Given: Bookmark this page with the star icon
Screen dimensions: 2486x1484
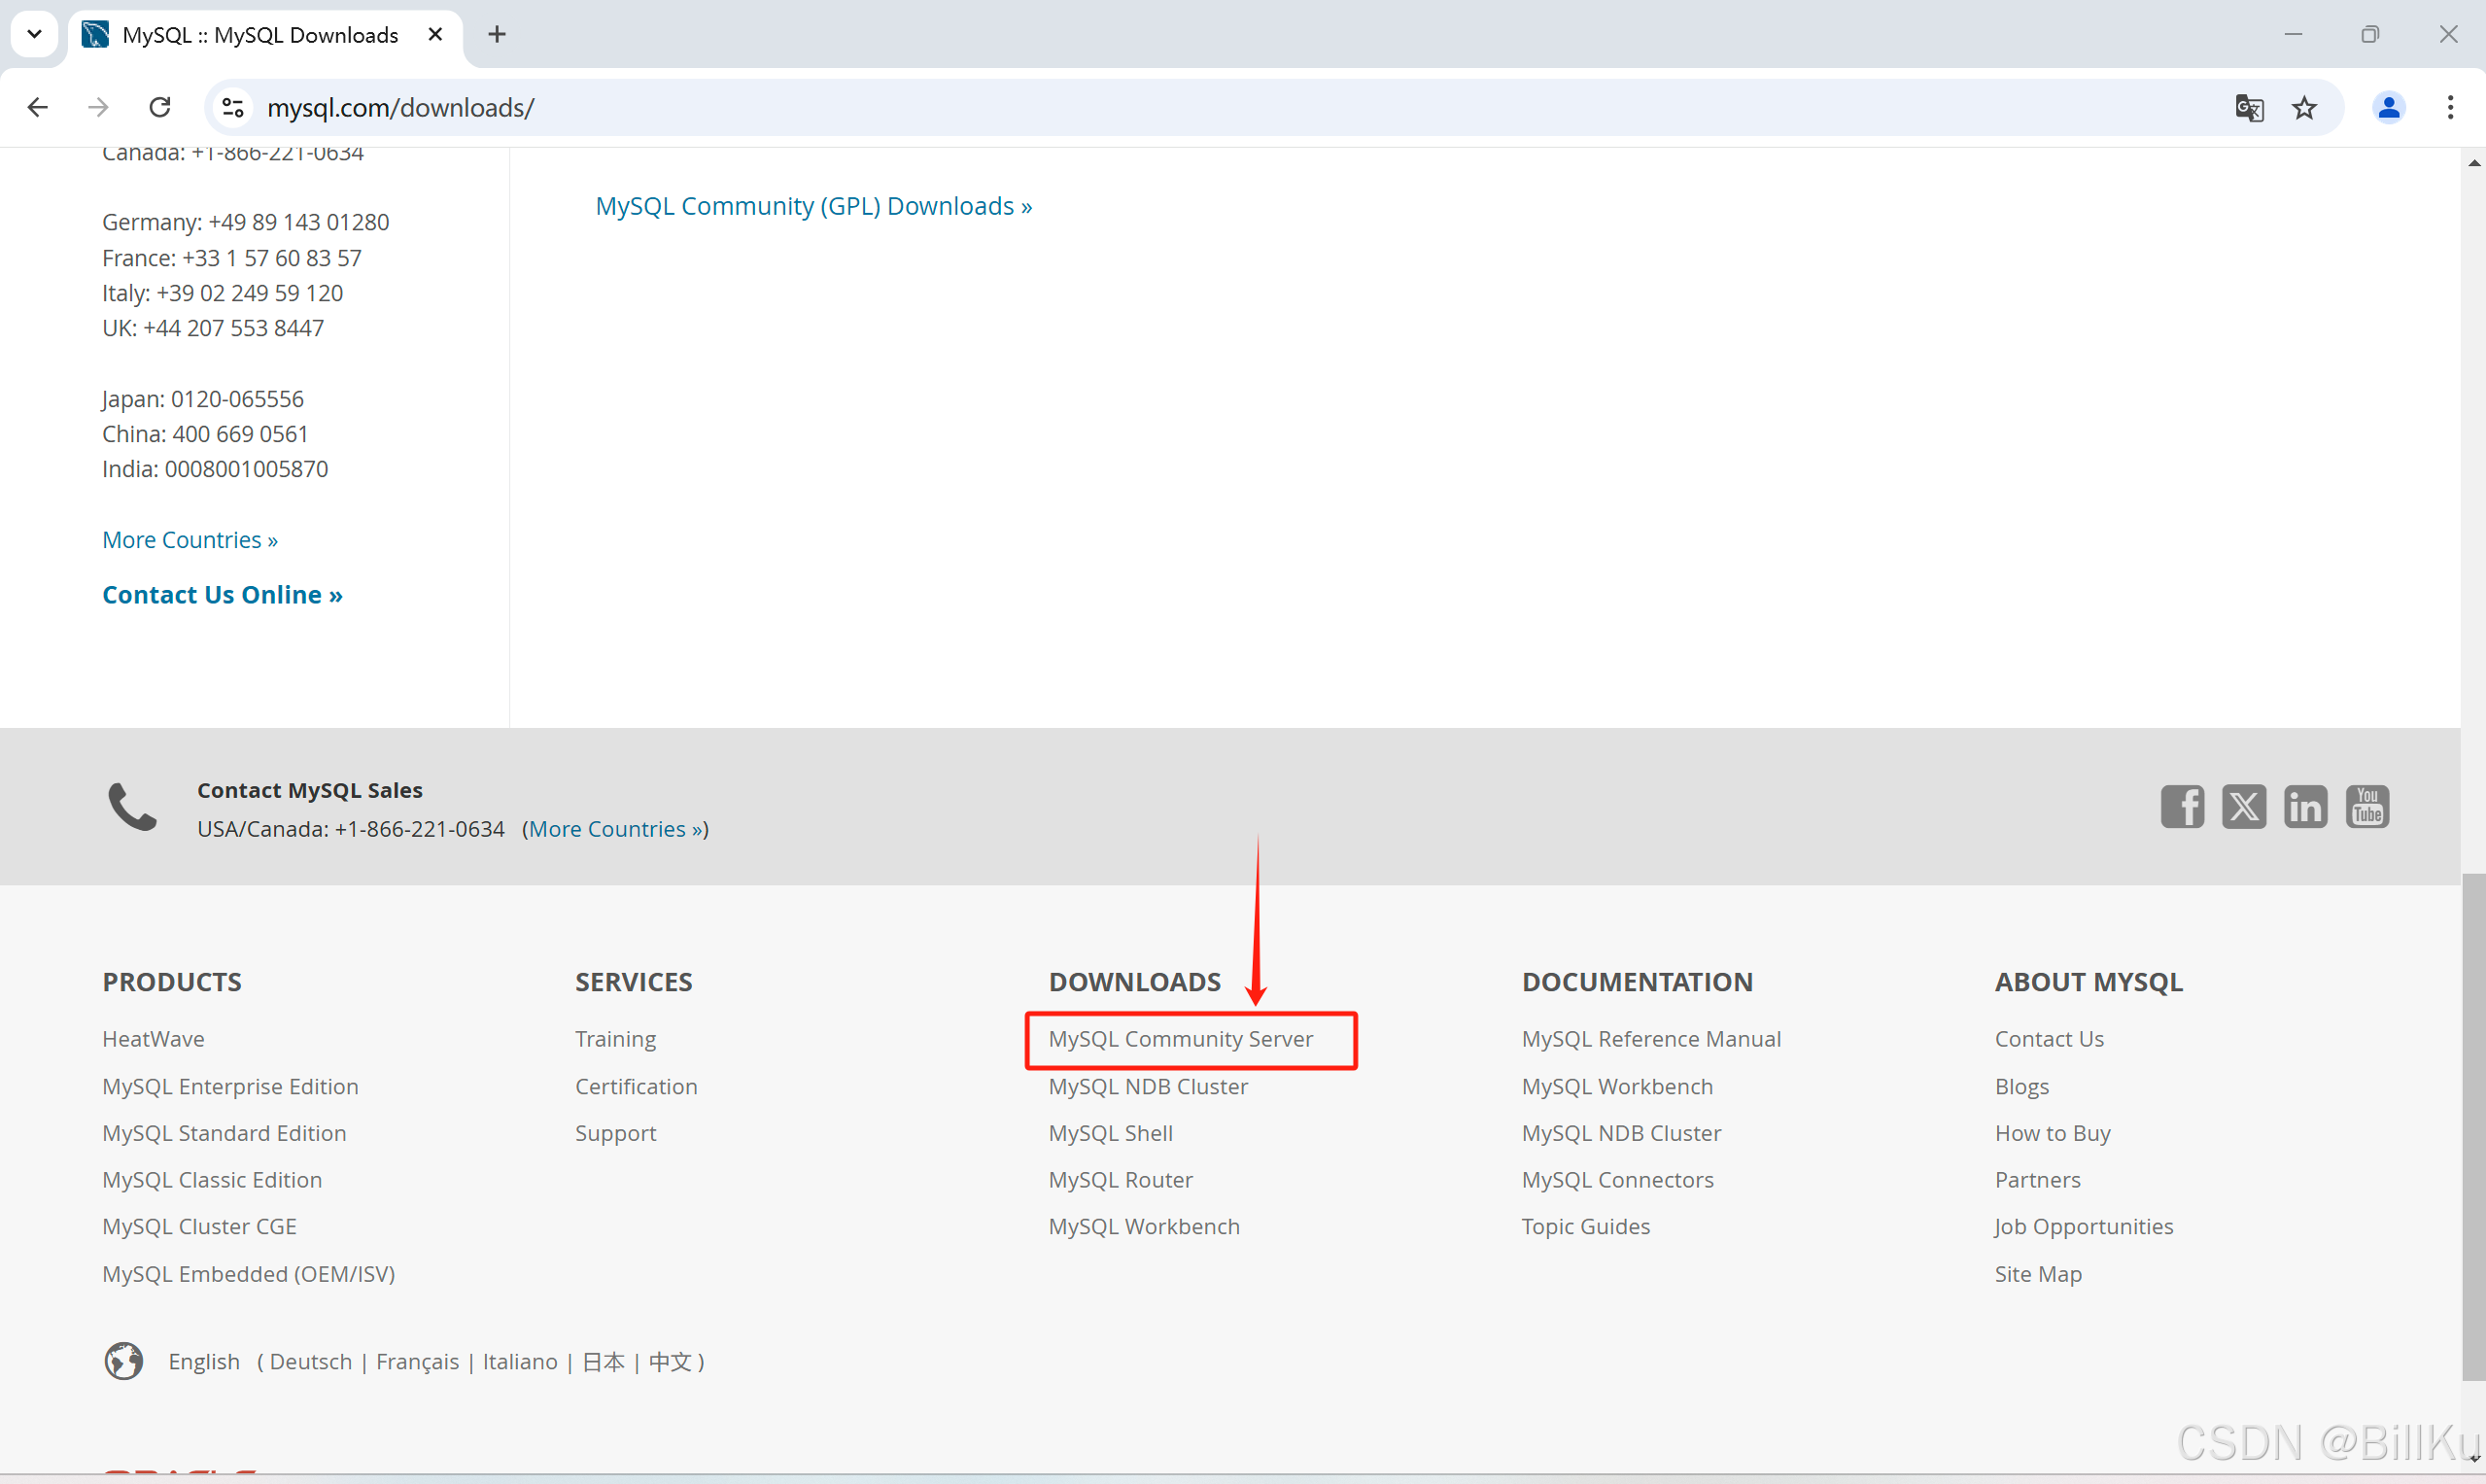Looking at the screenshot, I should 2305,107.
